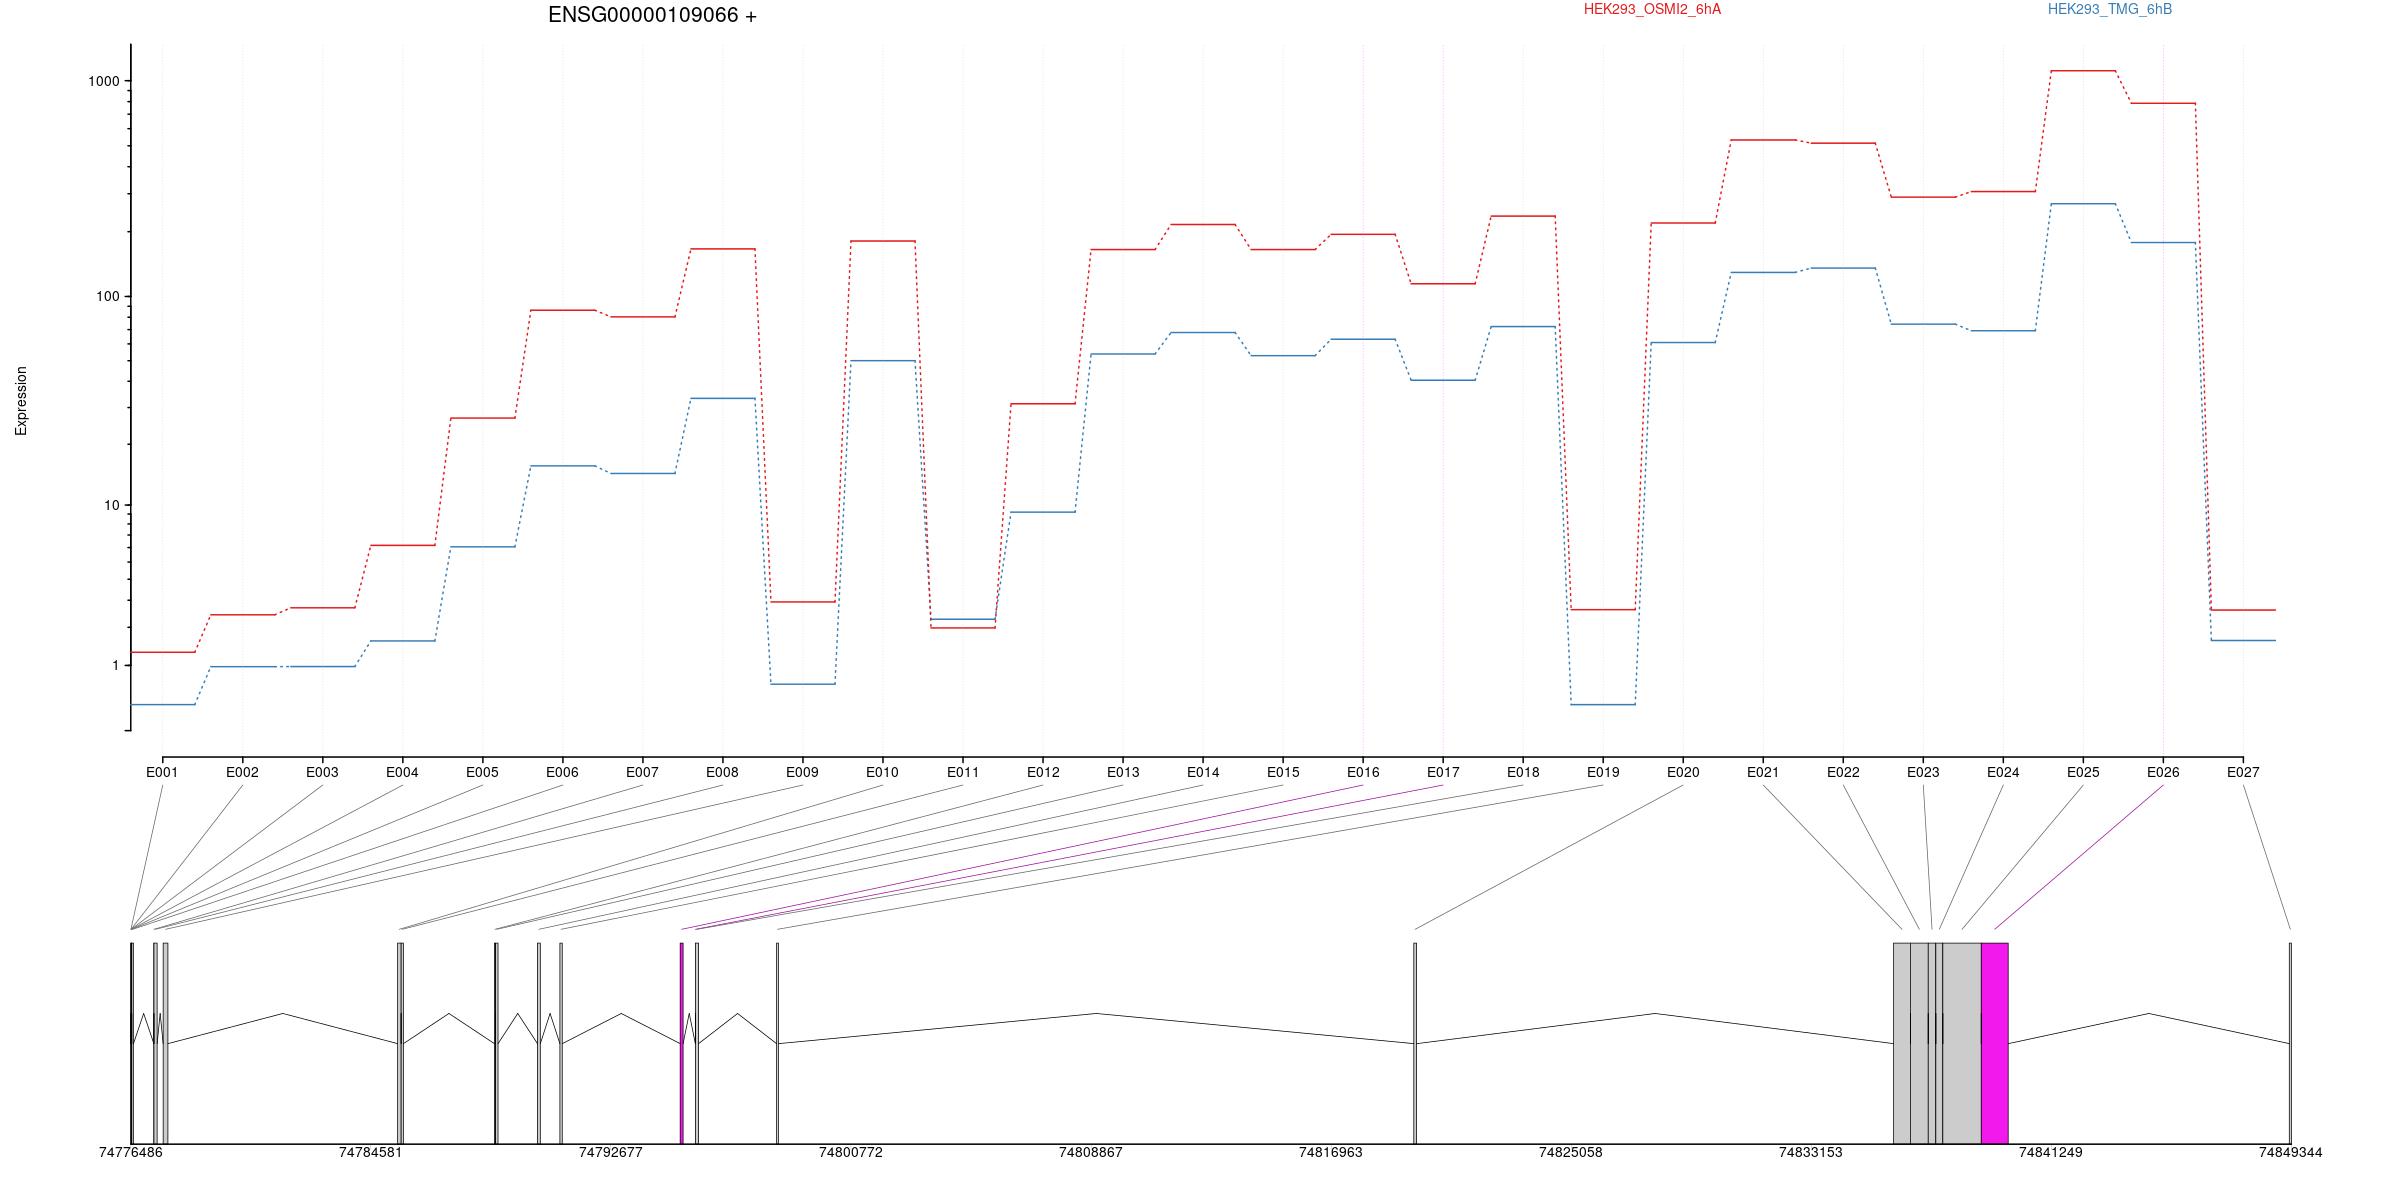Click exon label E015

pyautogui.click(x=1283, y=773)
